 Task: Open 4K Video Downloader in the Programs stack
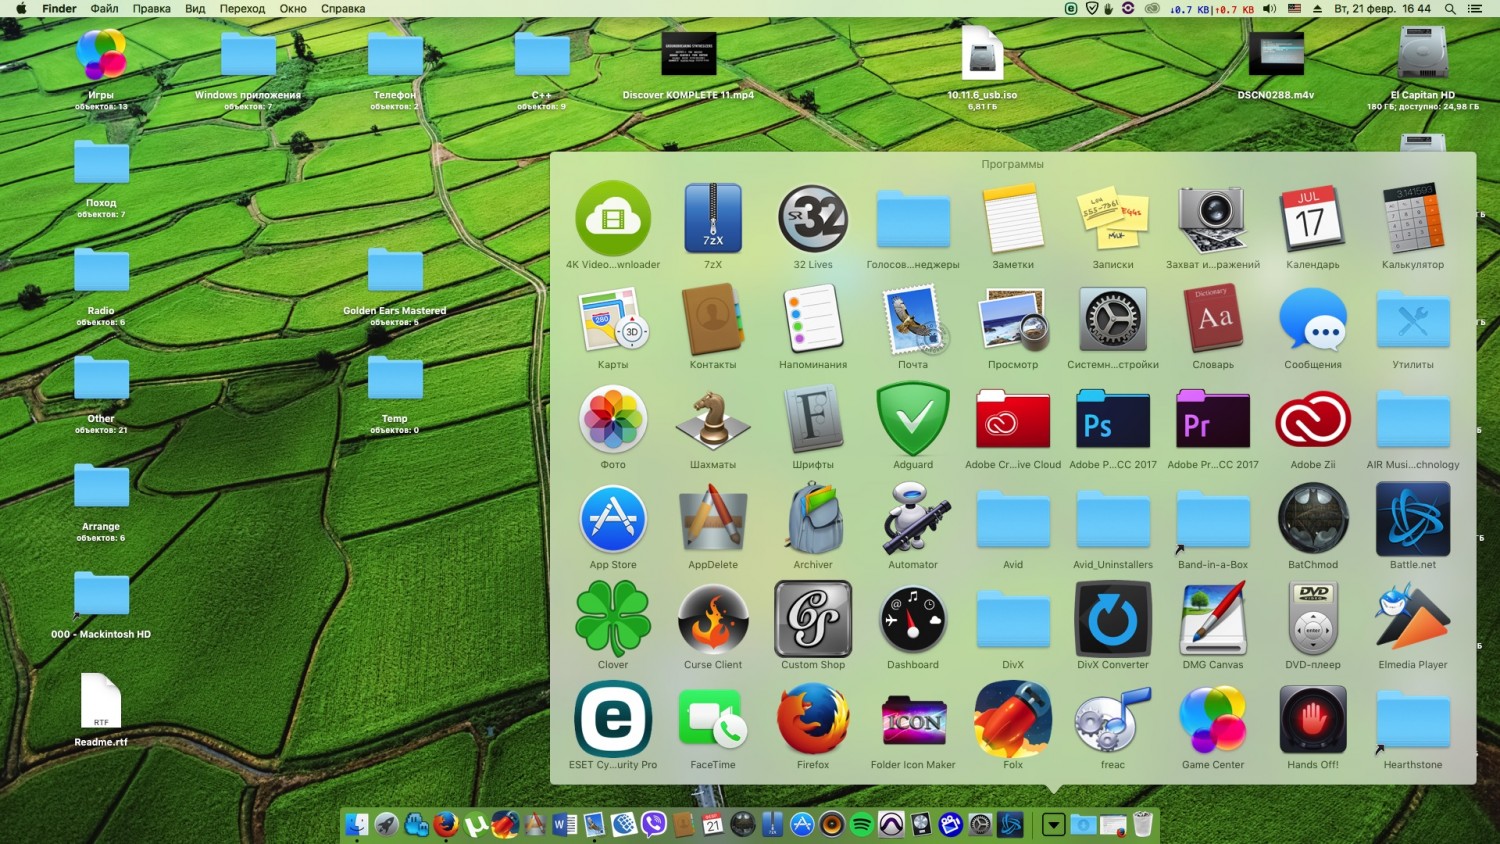click(613, 218)
